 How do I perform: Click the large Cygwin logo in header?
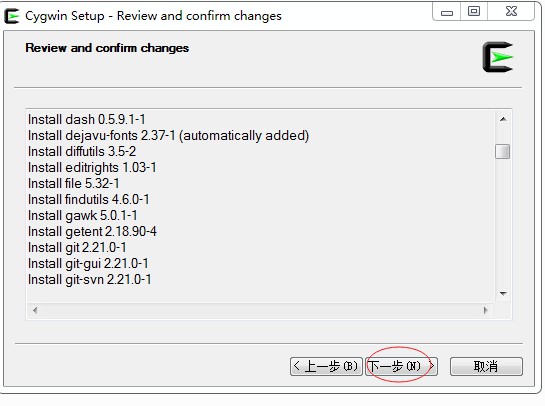(498, 57)
